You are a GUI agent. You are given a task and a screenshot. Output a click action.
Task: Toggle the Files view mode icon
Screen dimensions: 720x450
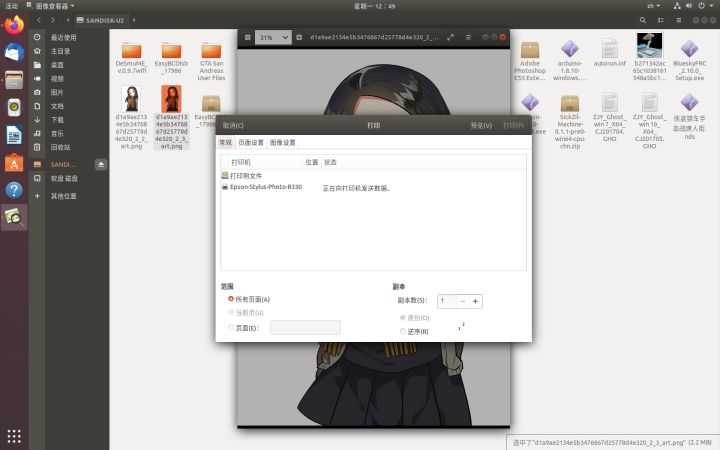coord(660,20)
